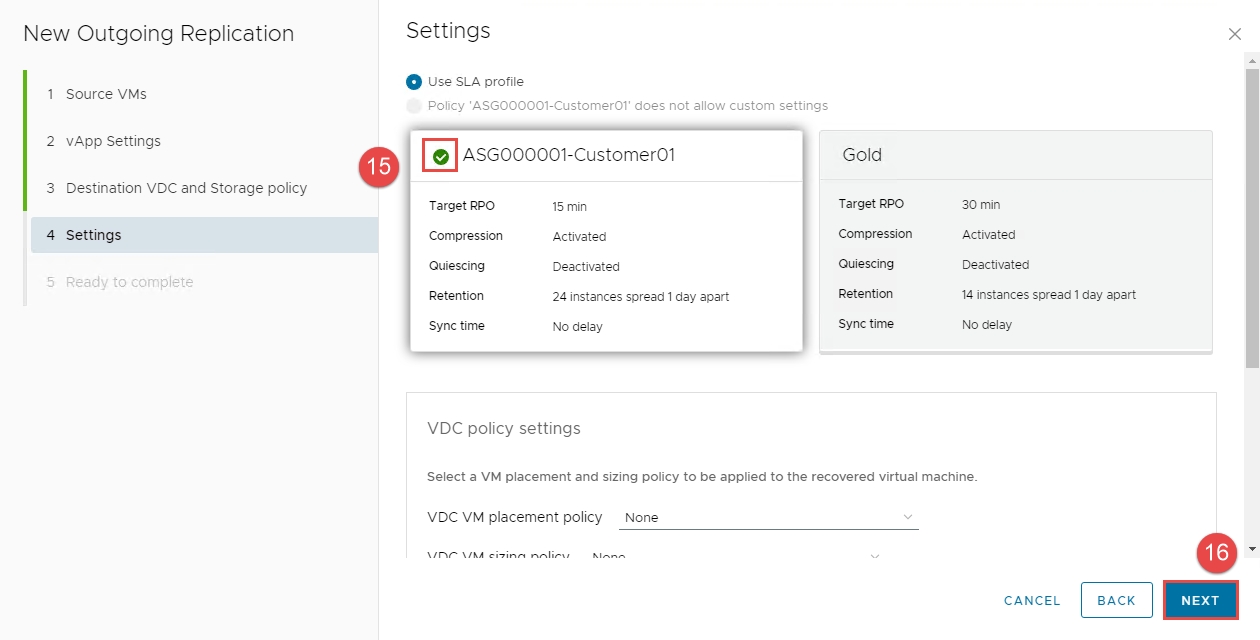This screenshot has width=1260, height=640.
Task: Click the green checkmark on ASG000001-Customer01 card
Action: coord(441,156)
